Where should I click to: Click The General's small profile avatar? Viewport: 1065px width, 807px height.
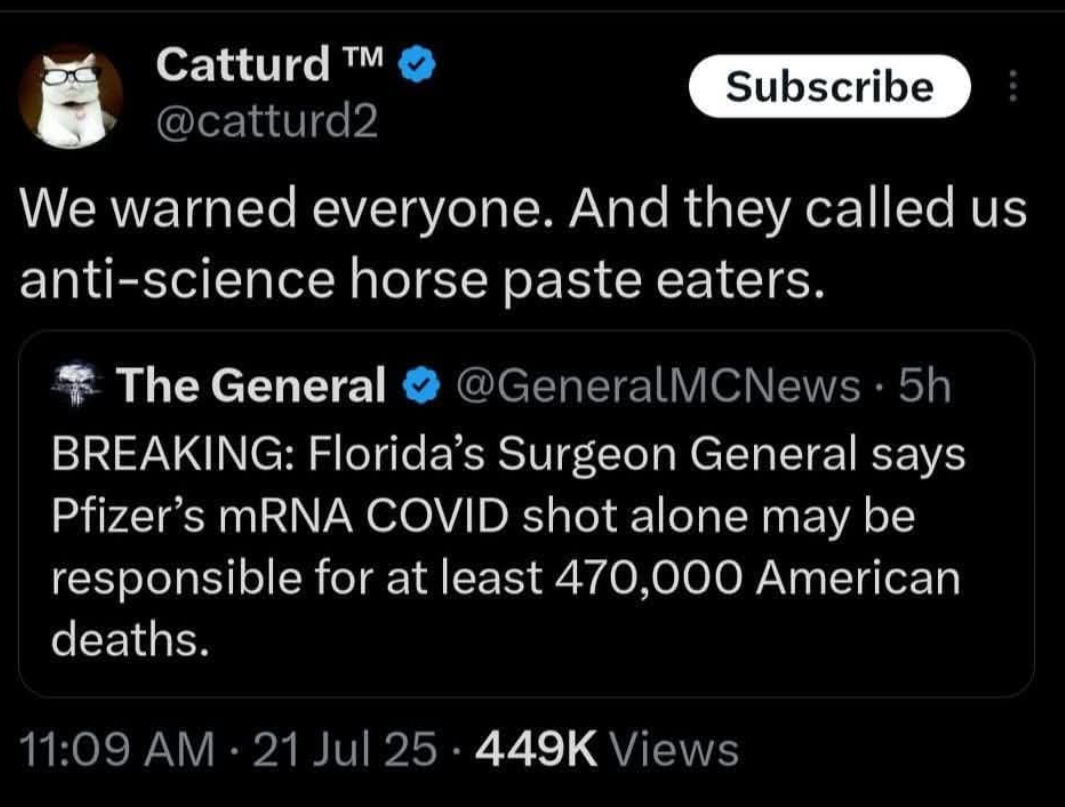click(x=78, y=384)
